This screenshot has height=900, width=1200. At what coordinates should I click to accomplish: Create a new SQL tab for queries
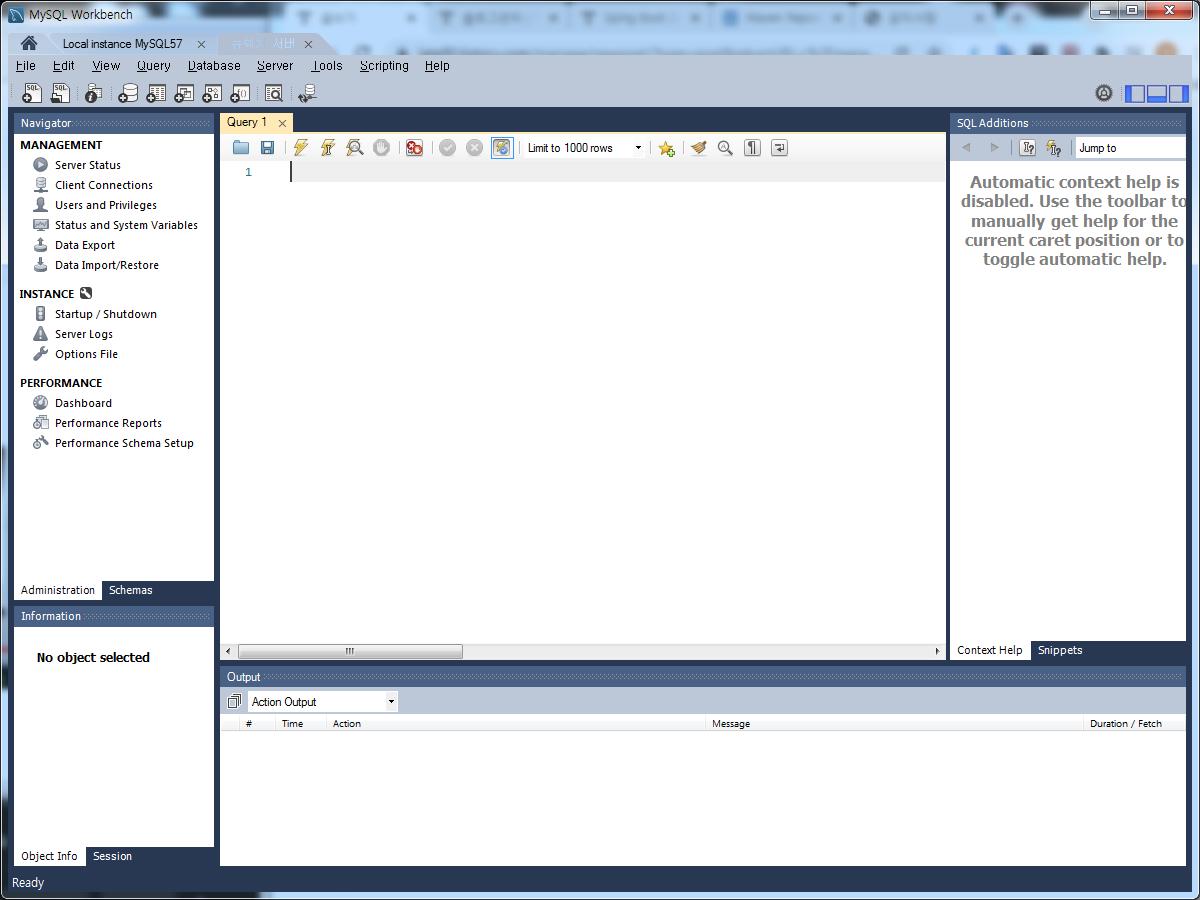tap(32, 93)
